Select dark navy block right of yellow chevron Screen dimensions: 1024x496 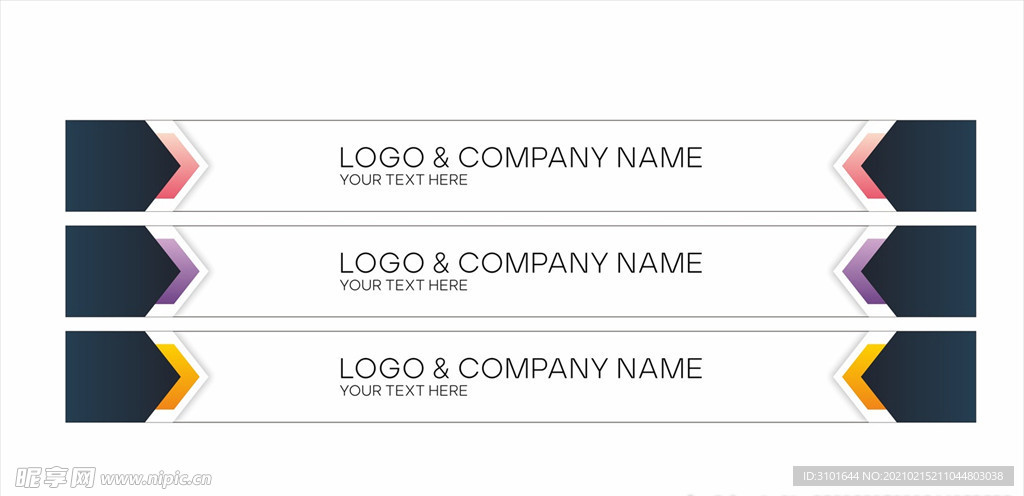pos(935,376)
